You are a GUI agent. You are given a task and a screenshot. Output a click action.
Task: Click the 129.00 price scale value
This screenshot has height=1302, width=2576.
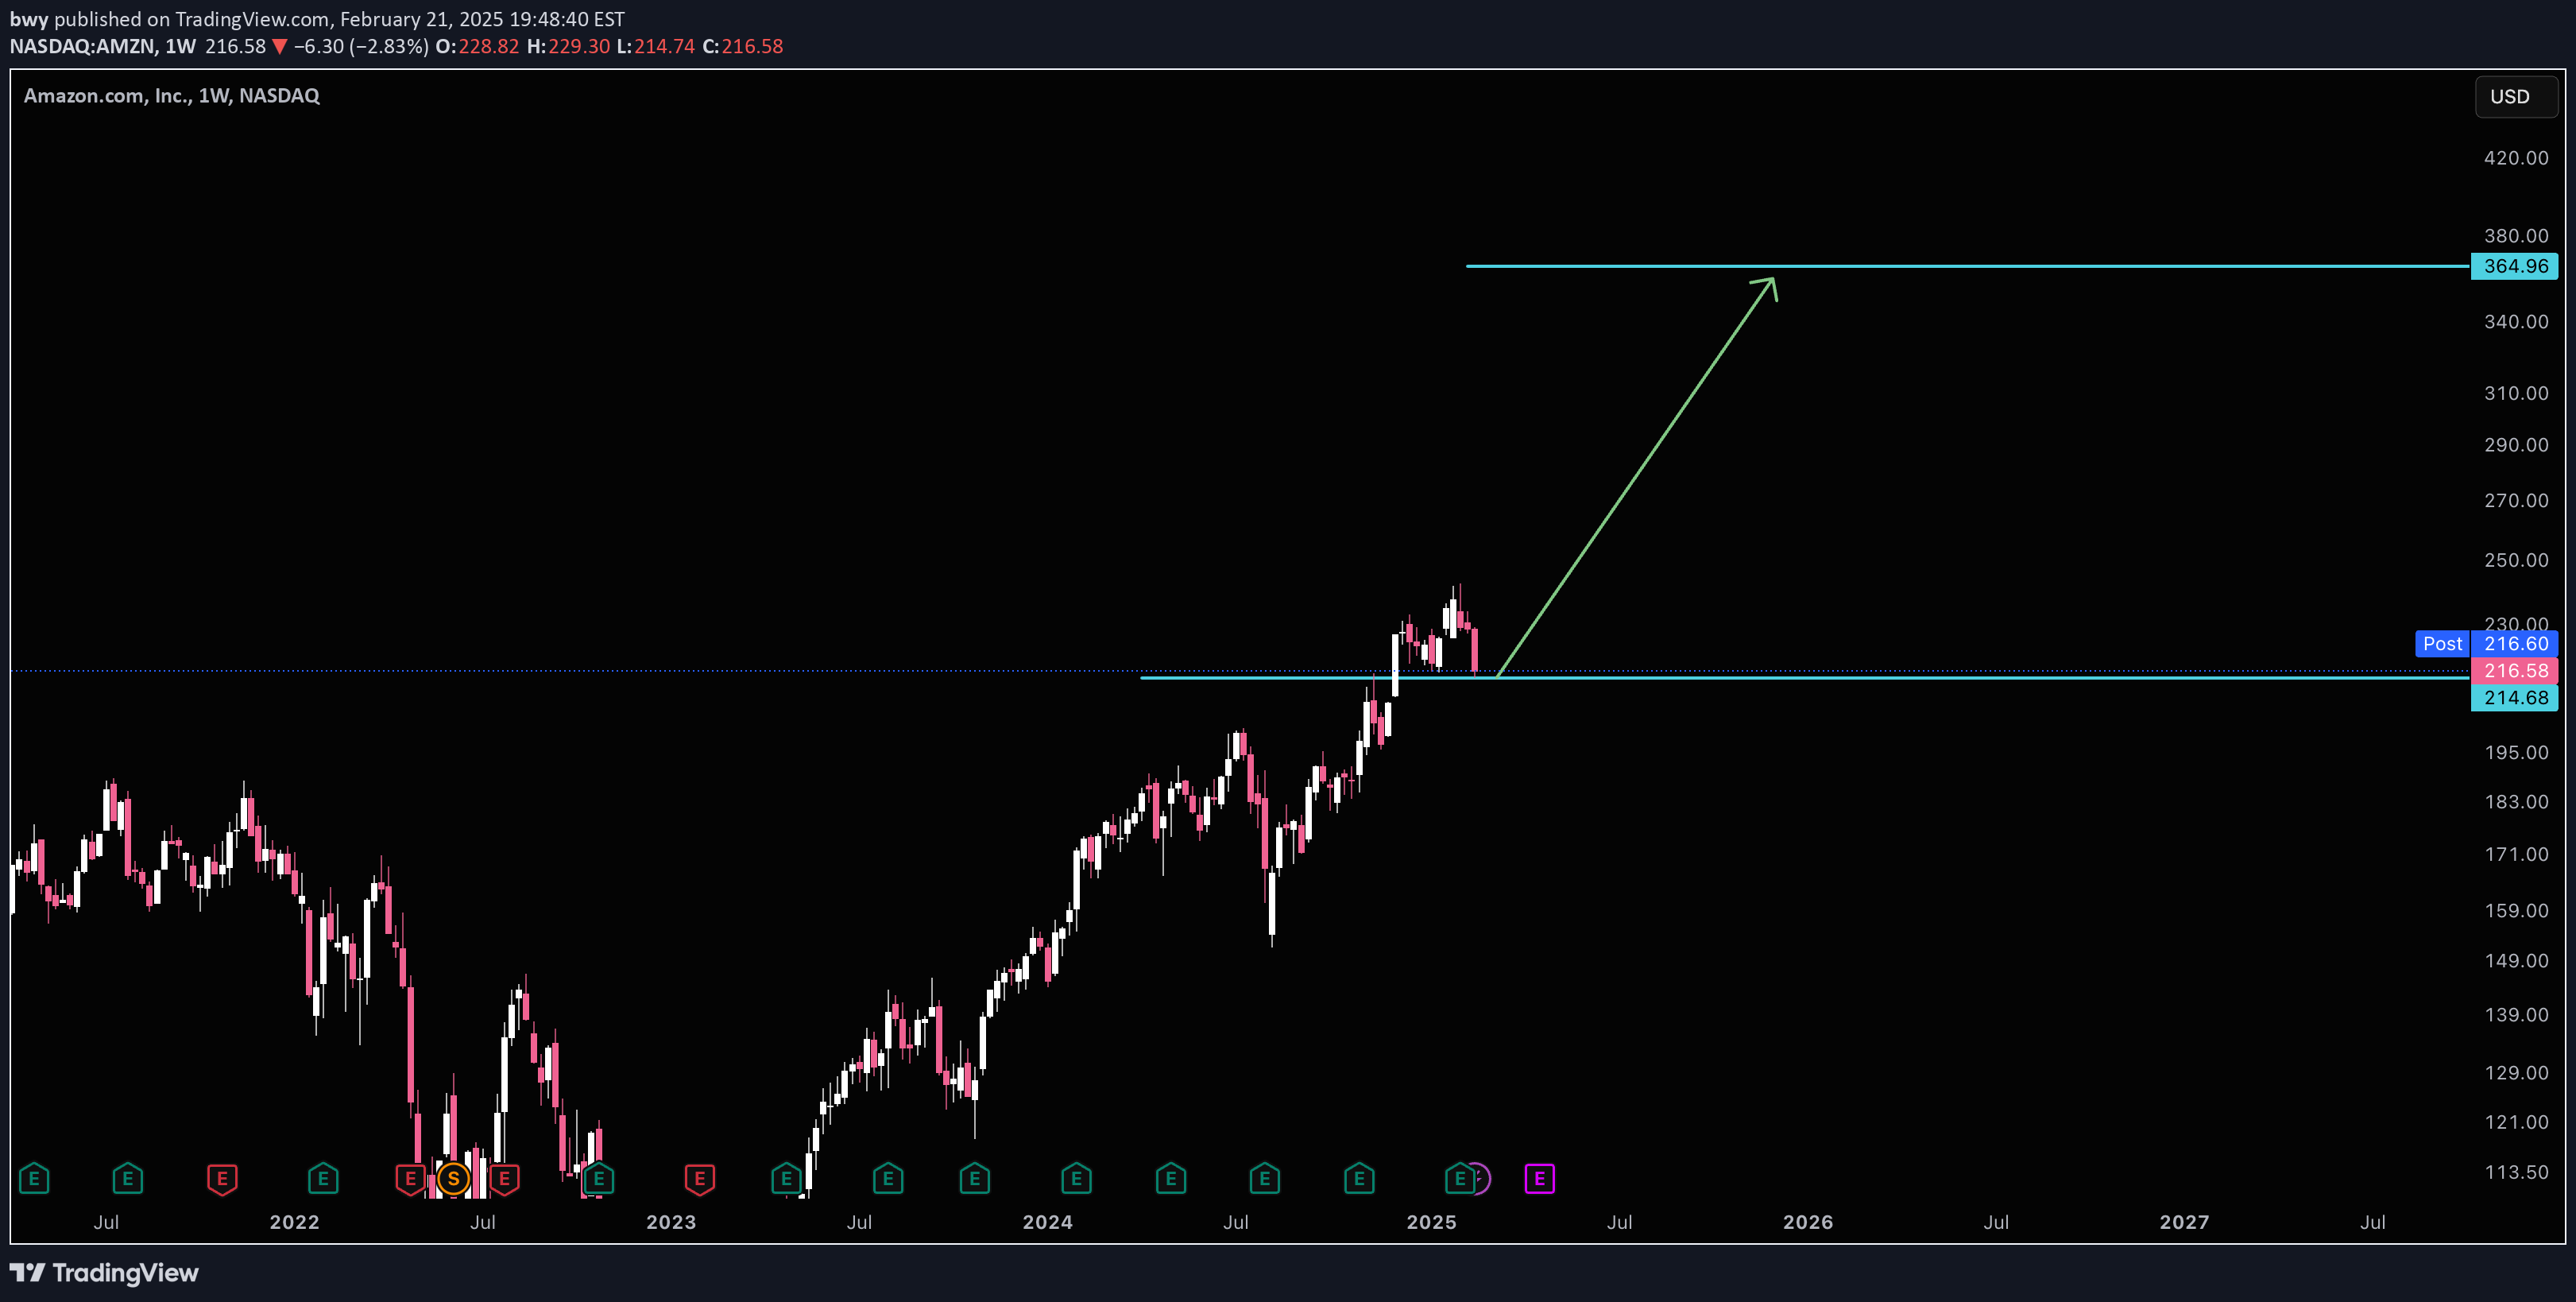point(2516,1073)
